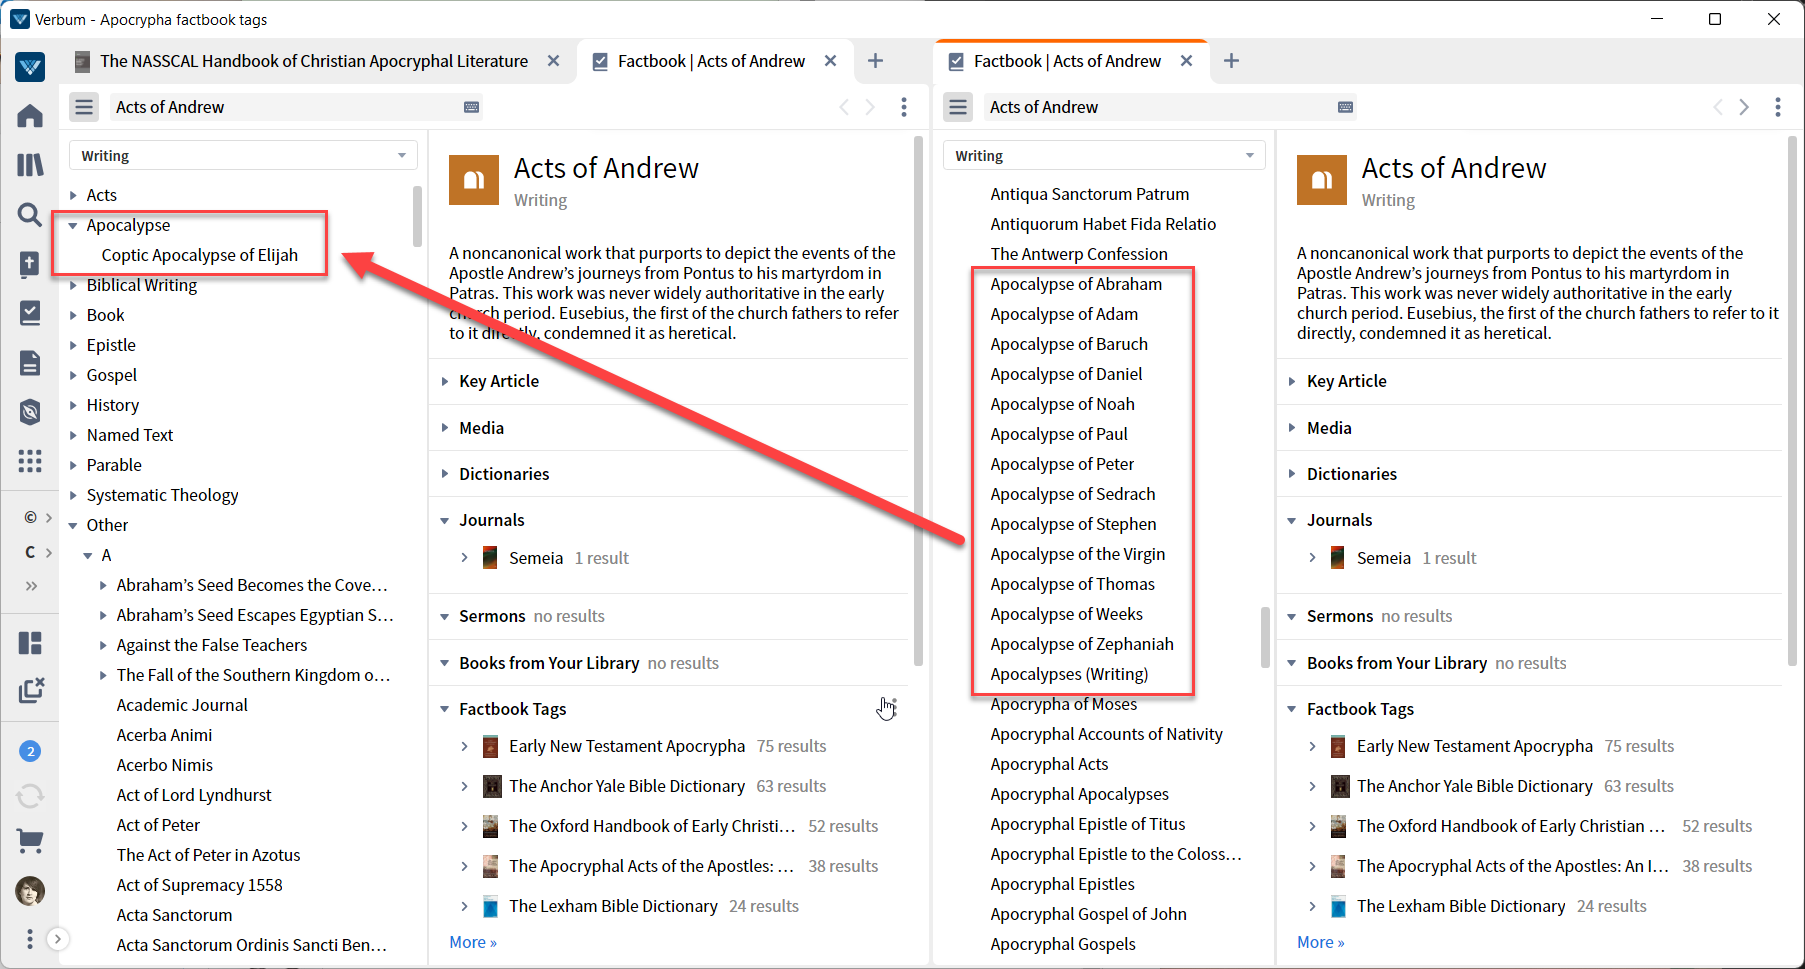Expand the Gospel tree node

point(73,375)
